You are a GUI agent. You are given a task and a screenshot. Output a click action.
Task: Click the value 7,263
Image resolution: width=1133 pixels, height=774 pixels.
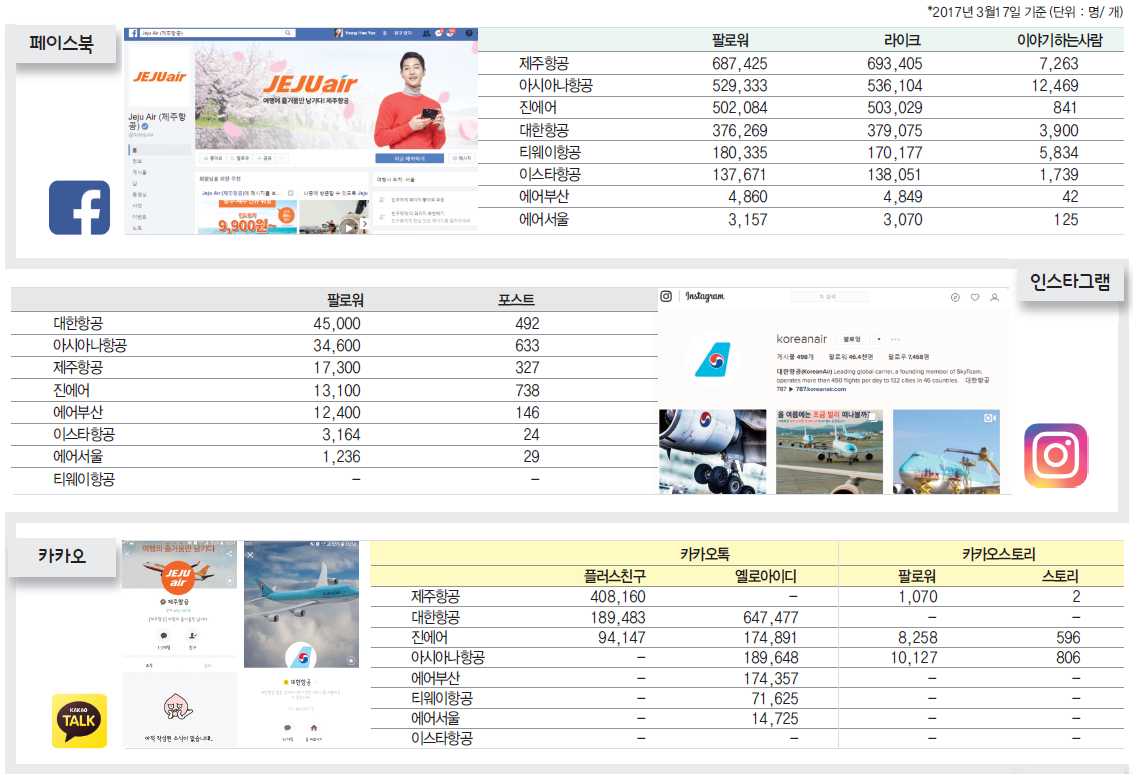pyautogui.click(x=1059, y=64)
